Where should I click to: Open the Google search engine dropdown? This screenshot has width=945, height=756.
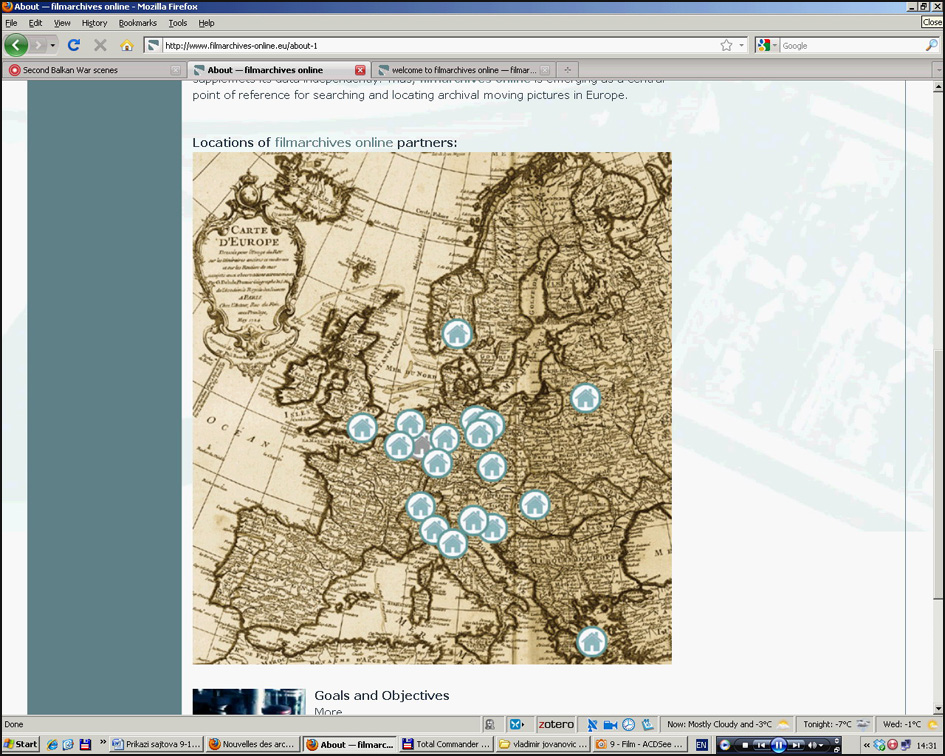coord(767,45)
